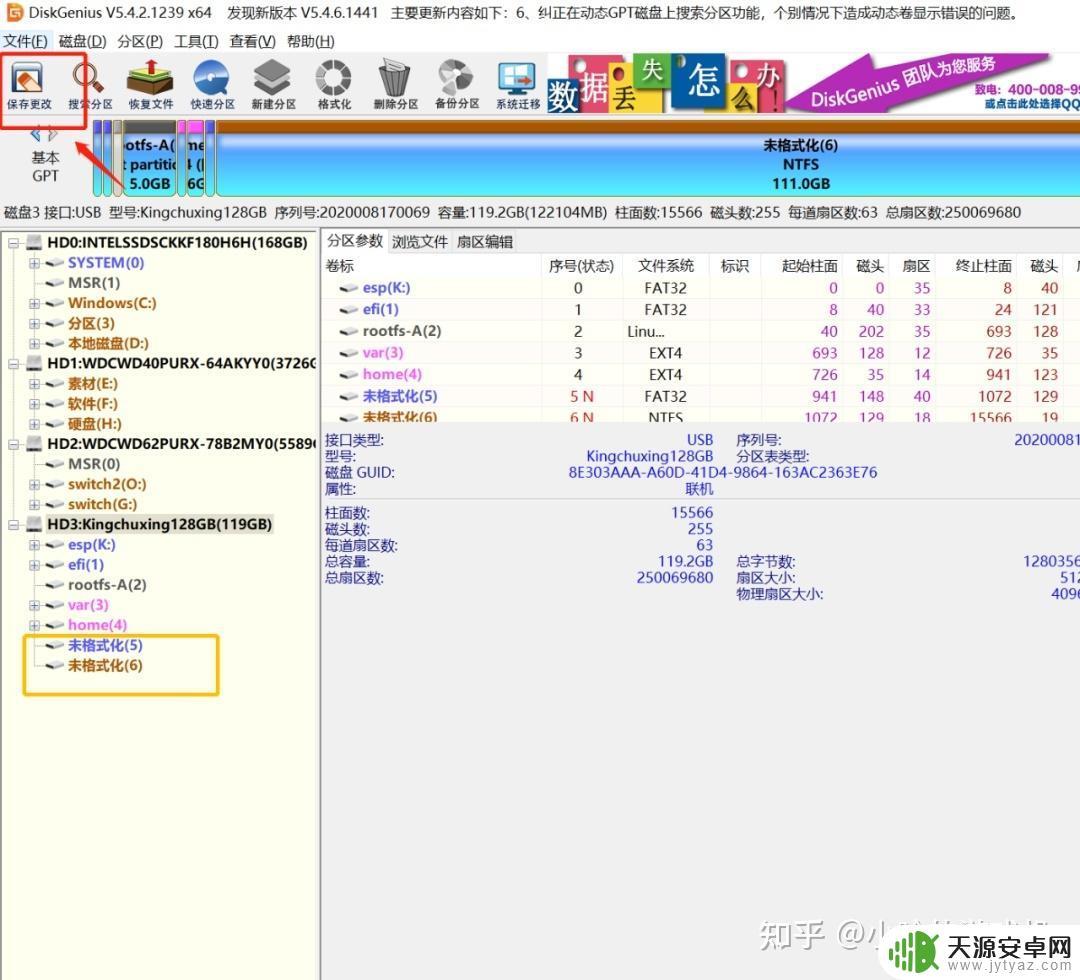Click the 序号(状态) column header
1080x980 pixels.
point(581,266)
